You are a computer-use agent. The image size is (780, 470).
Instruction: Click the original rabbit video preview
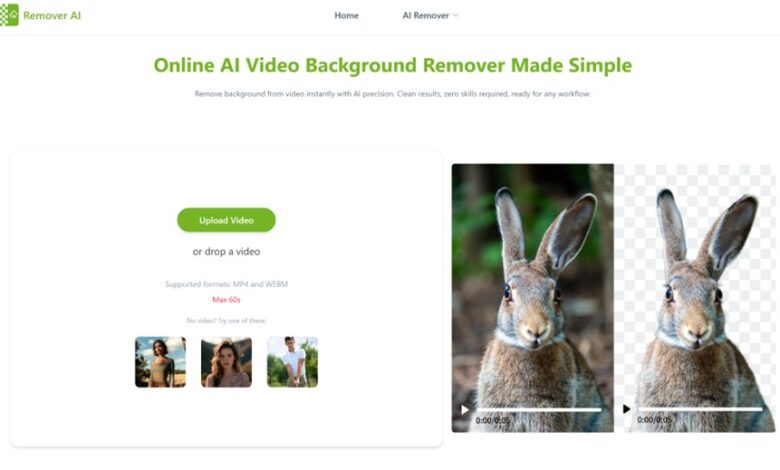533,297
